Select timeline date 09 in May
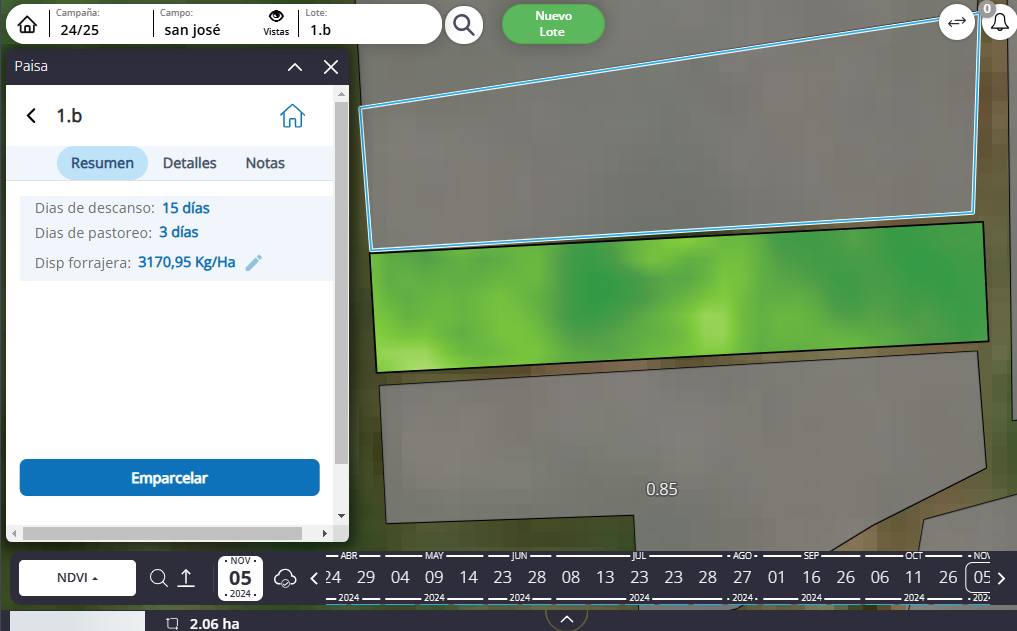1017x631 pixels. [x=434, y=577]
